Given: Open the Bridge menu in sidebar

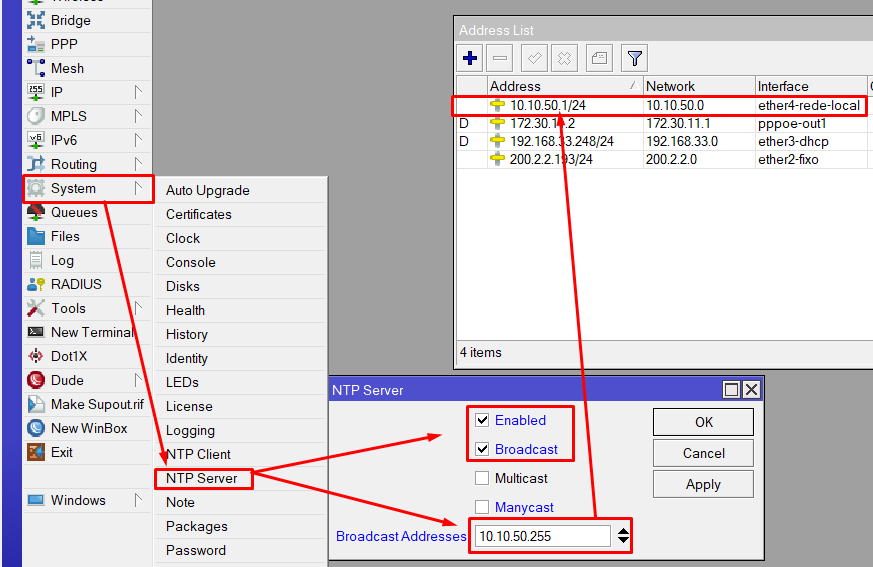Looking at the screenshot, I should coord(71,21).
